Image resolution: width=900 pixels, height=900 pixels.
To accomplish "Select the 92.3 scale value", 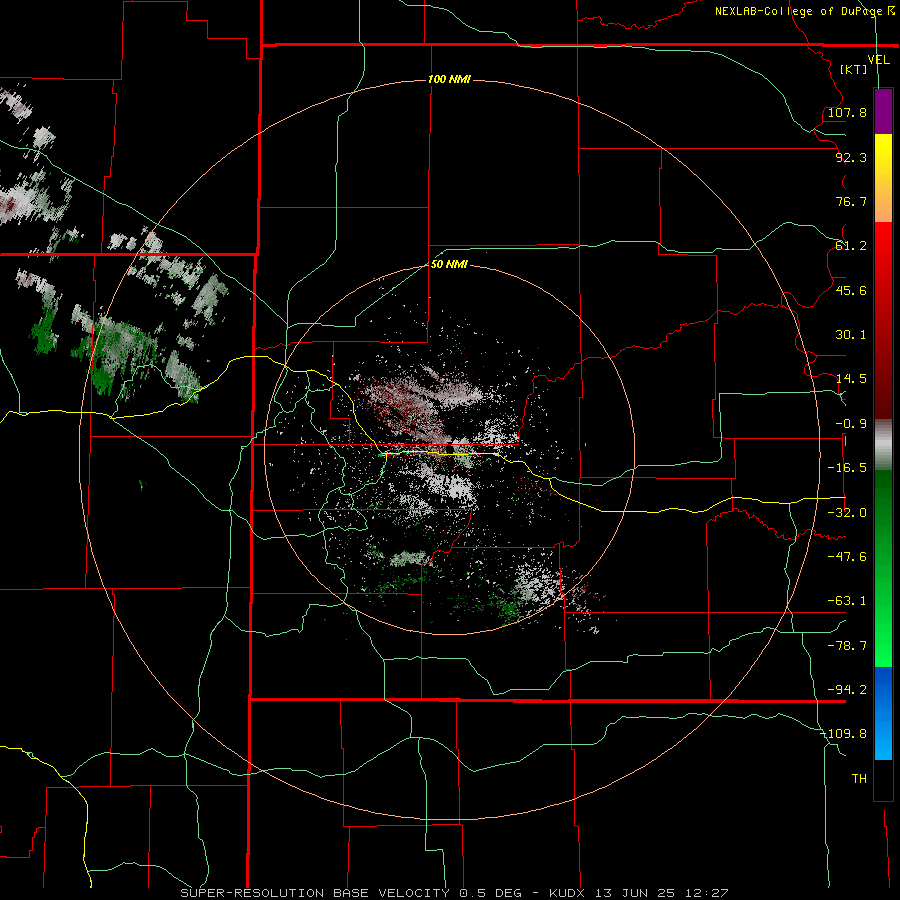I will click(851, 157).
